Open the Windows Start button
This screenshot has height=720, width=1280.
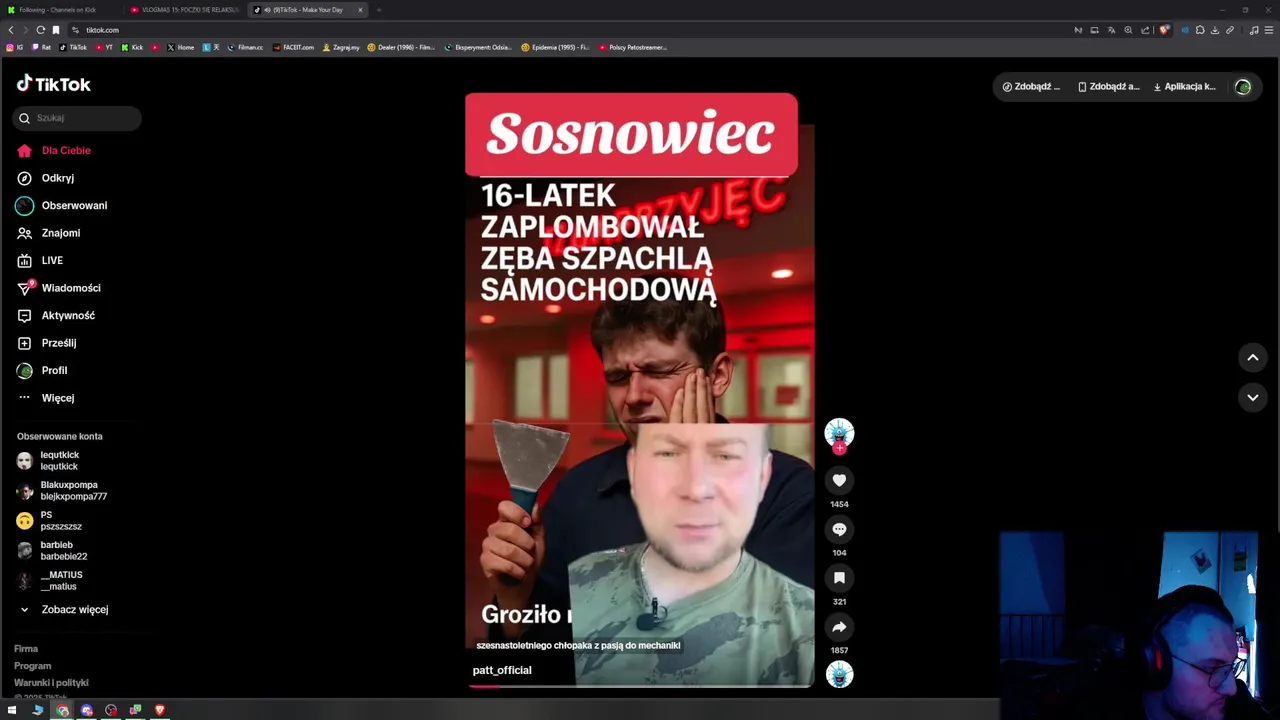tap(13, 710)
